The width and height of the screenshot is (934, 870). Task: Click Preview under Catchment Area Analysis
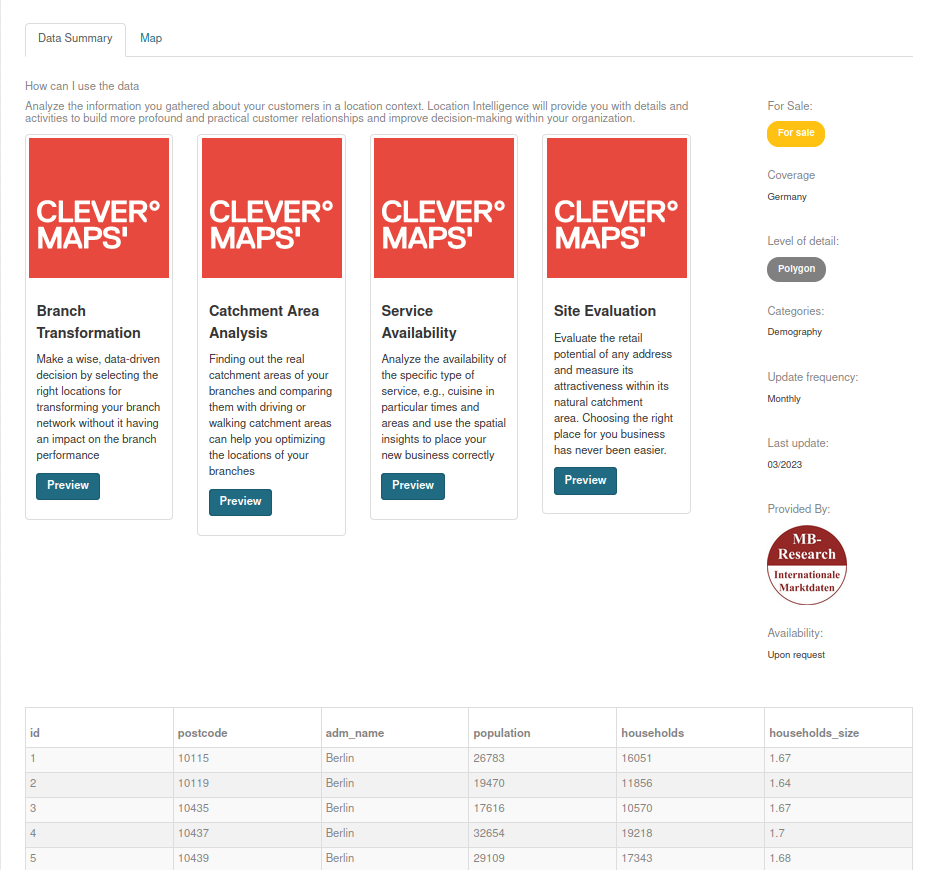pyautogui.click(x=240, y=502)
